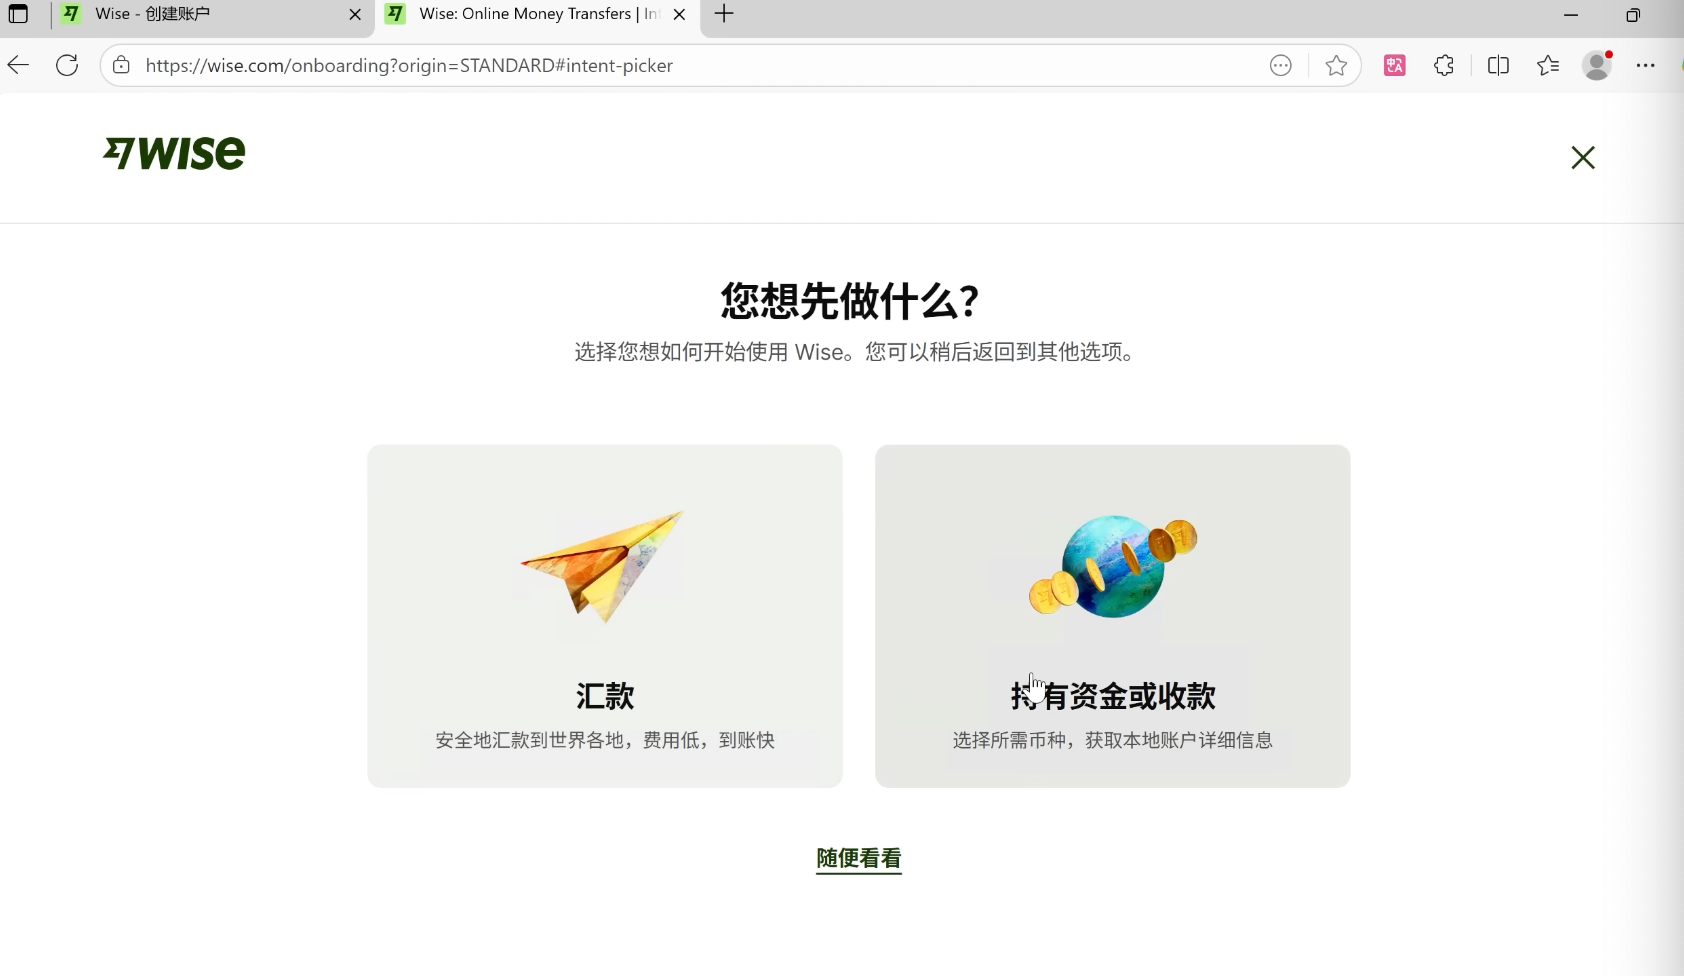Open the 随便看看 link
Viewport: 1684px width, 976px height.
(x=858, y=858)
